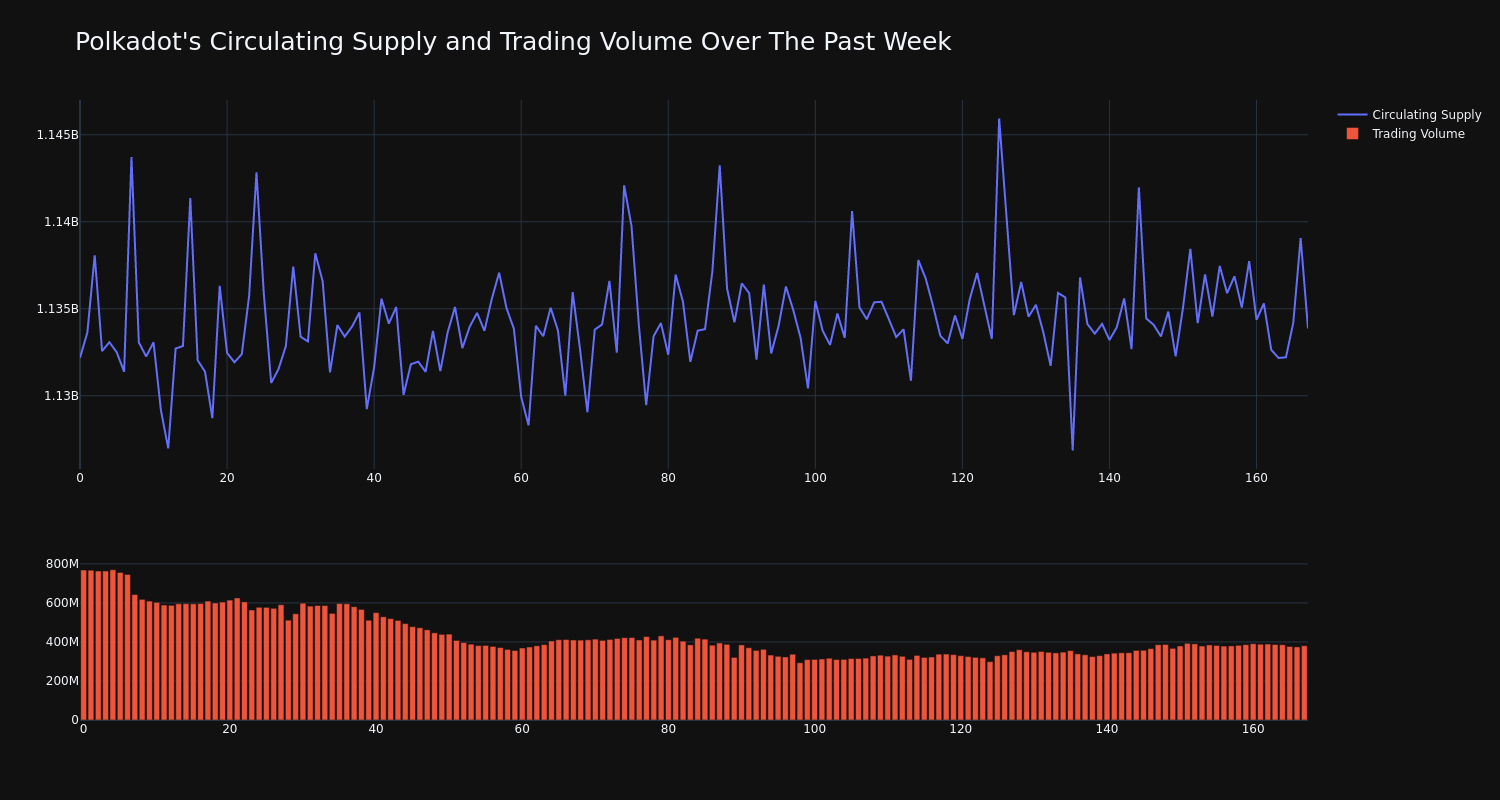Click the blue Circulating Supply legend line
This screenshot has height=800, width=1500.
click(1352, 115)
